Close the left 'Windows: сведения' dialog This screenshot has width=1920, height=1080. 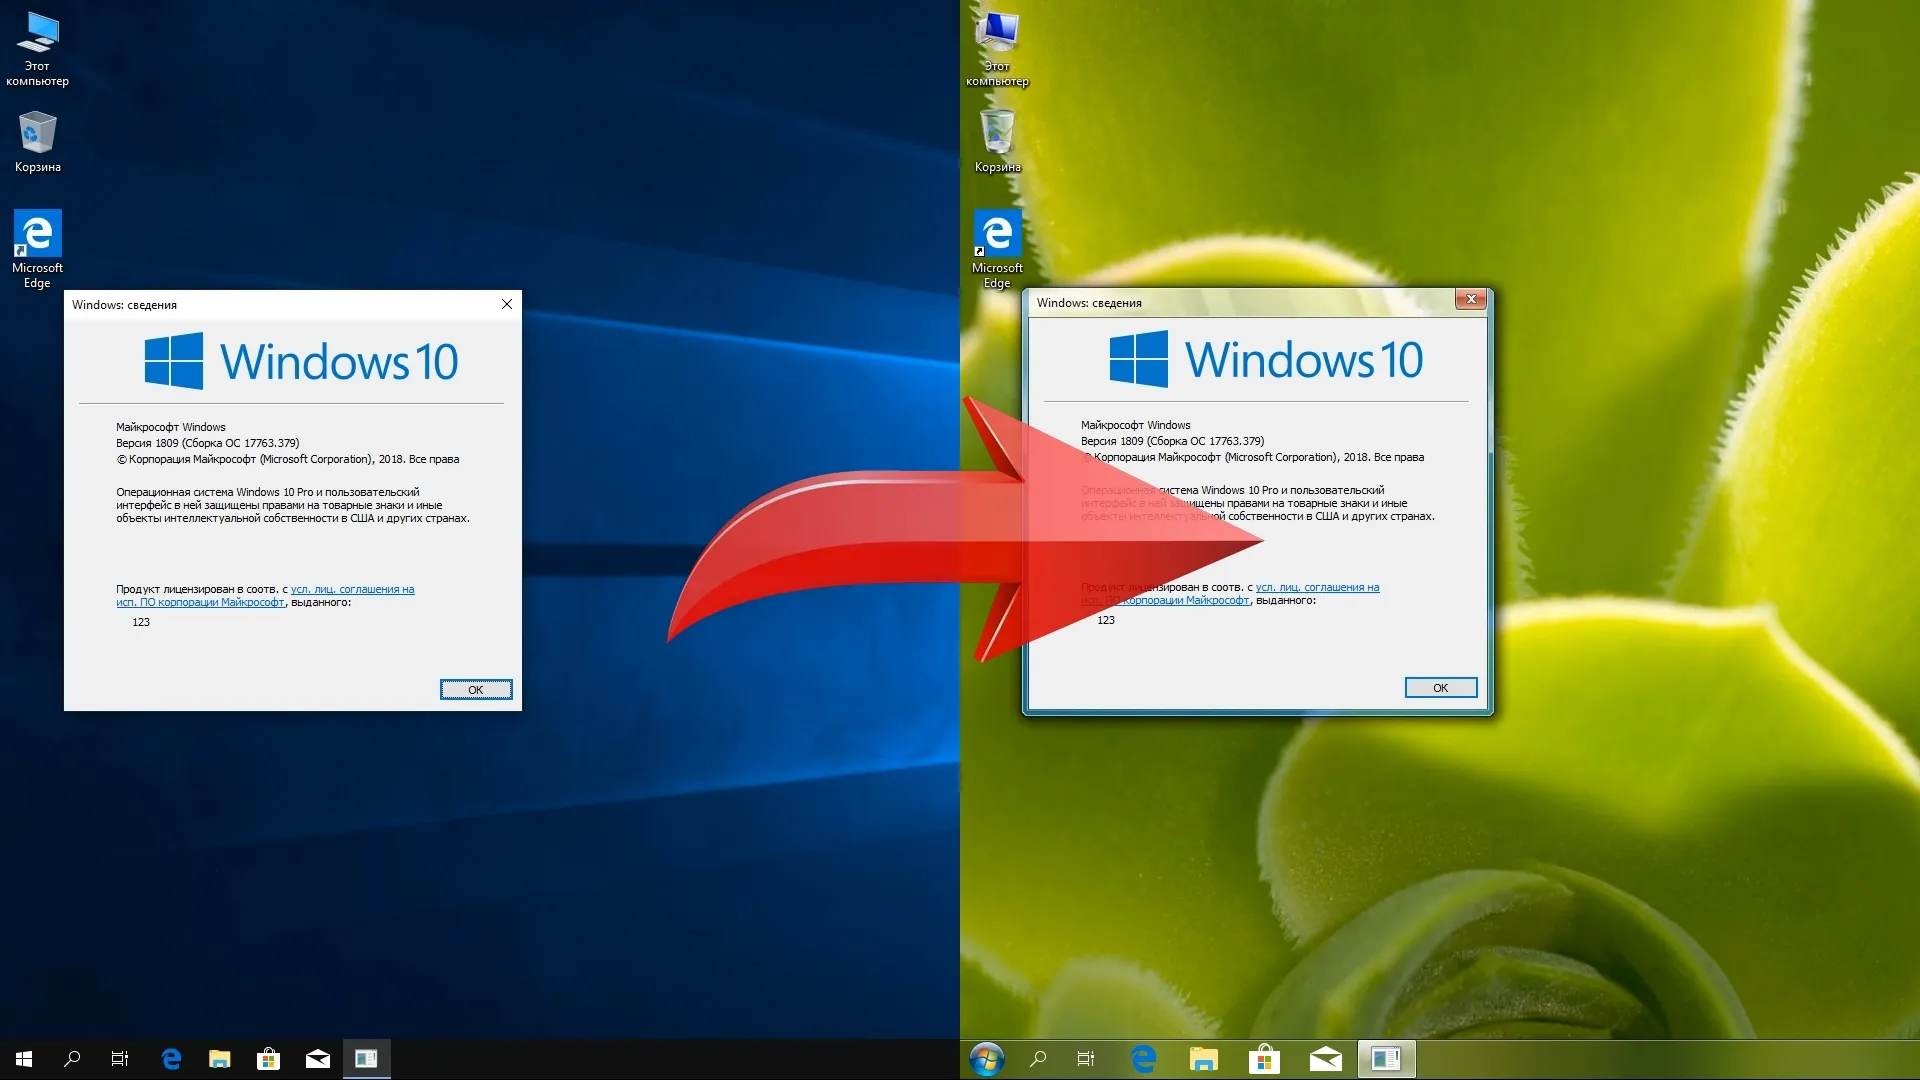point(507,304)
